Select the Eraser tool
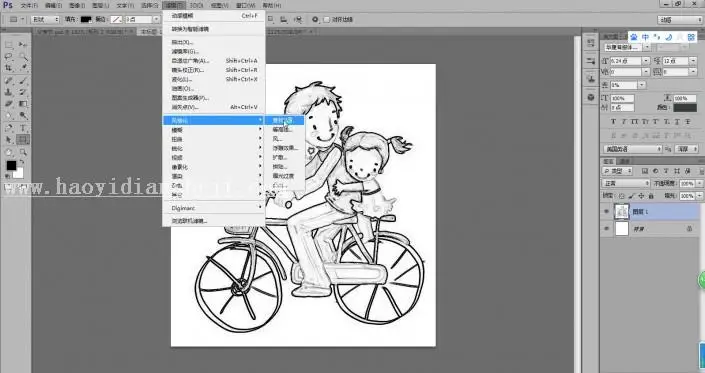705x373 pixels. [9, 103]
